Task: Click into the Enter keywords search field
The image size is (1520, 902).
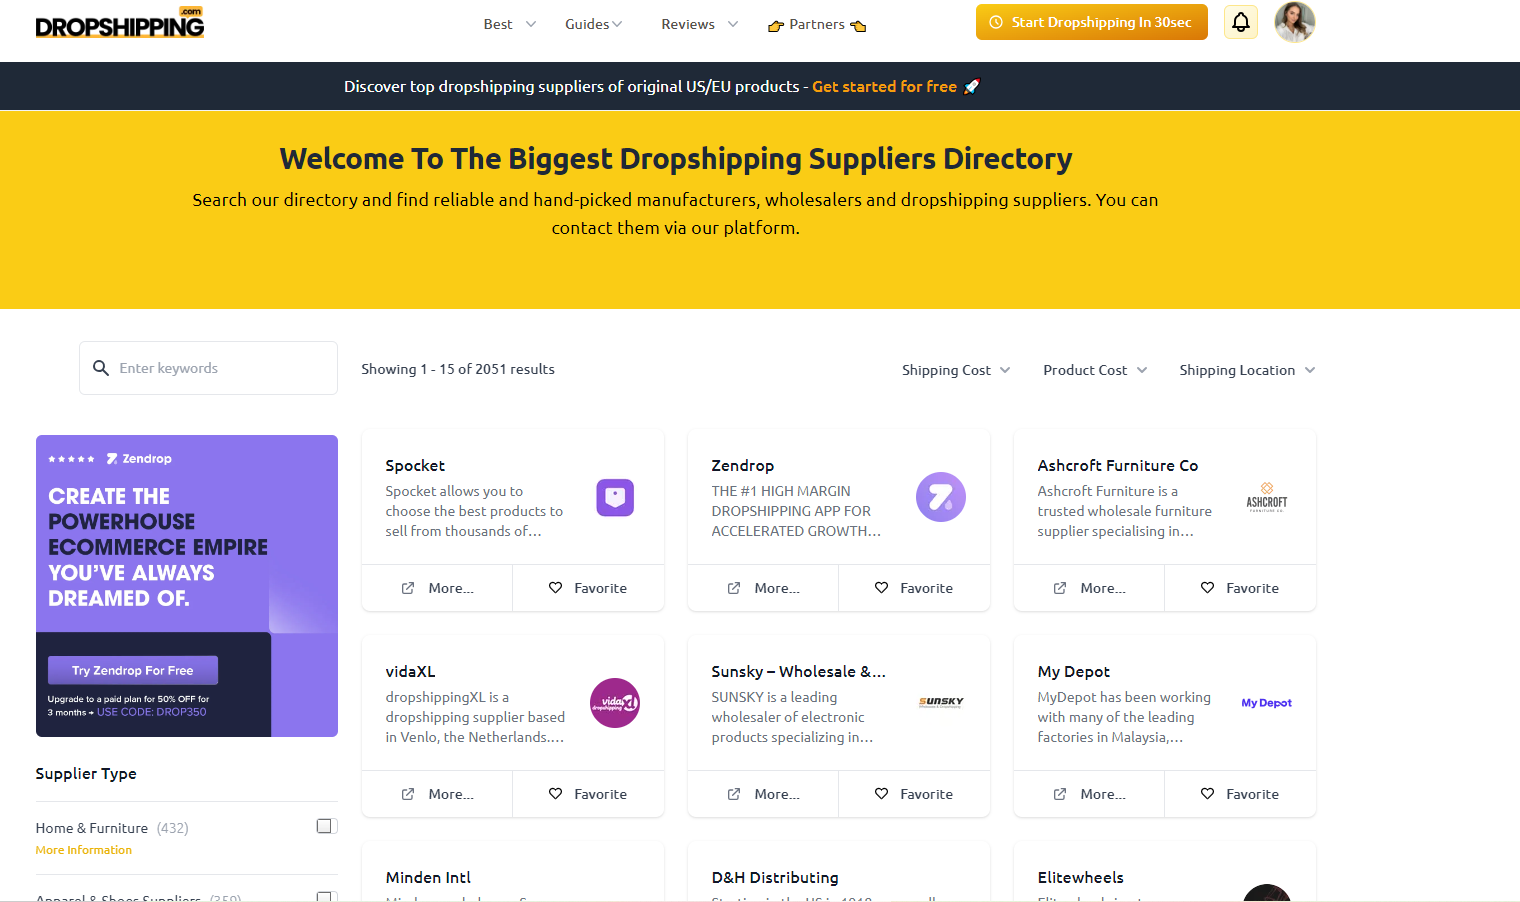Action: click(x=208, y=368)
